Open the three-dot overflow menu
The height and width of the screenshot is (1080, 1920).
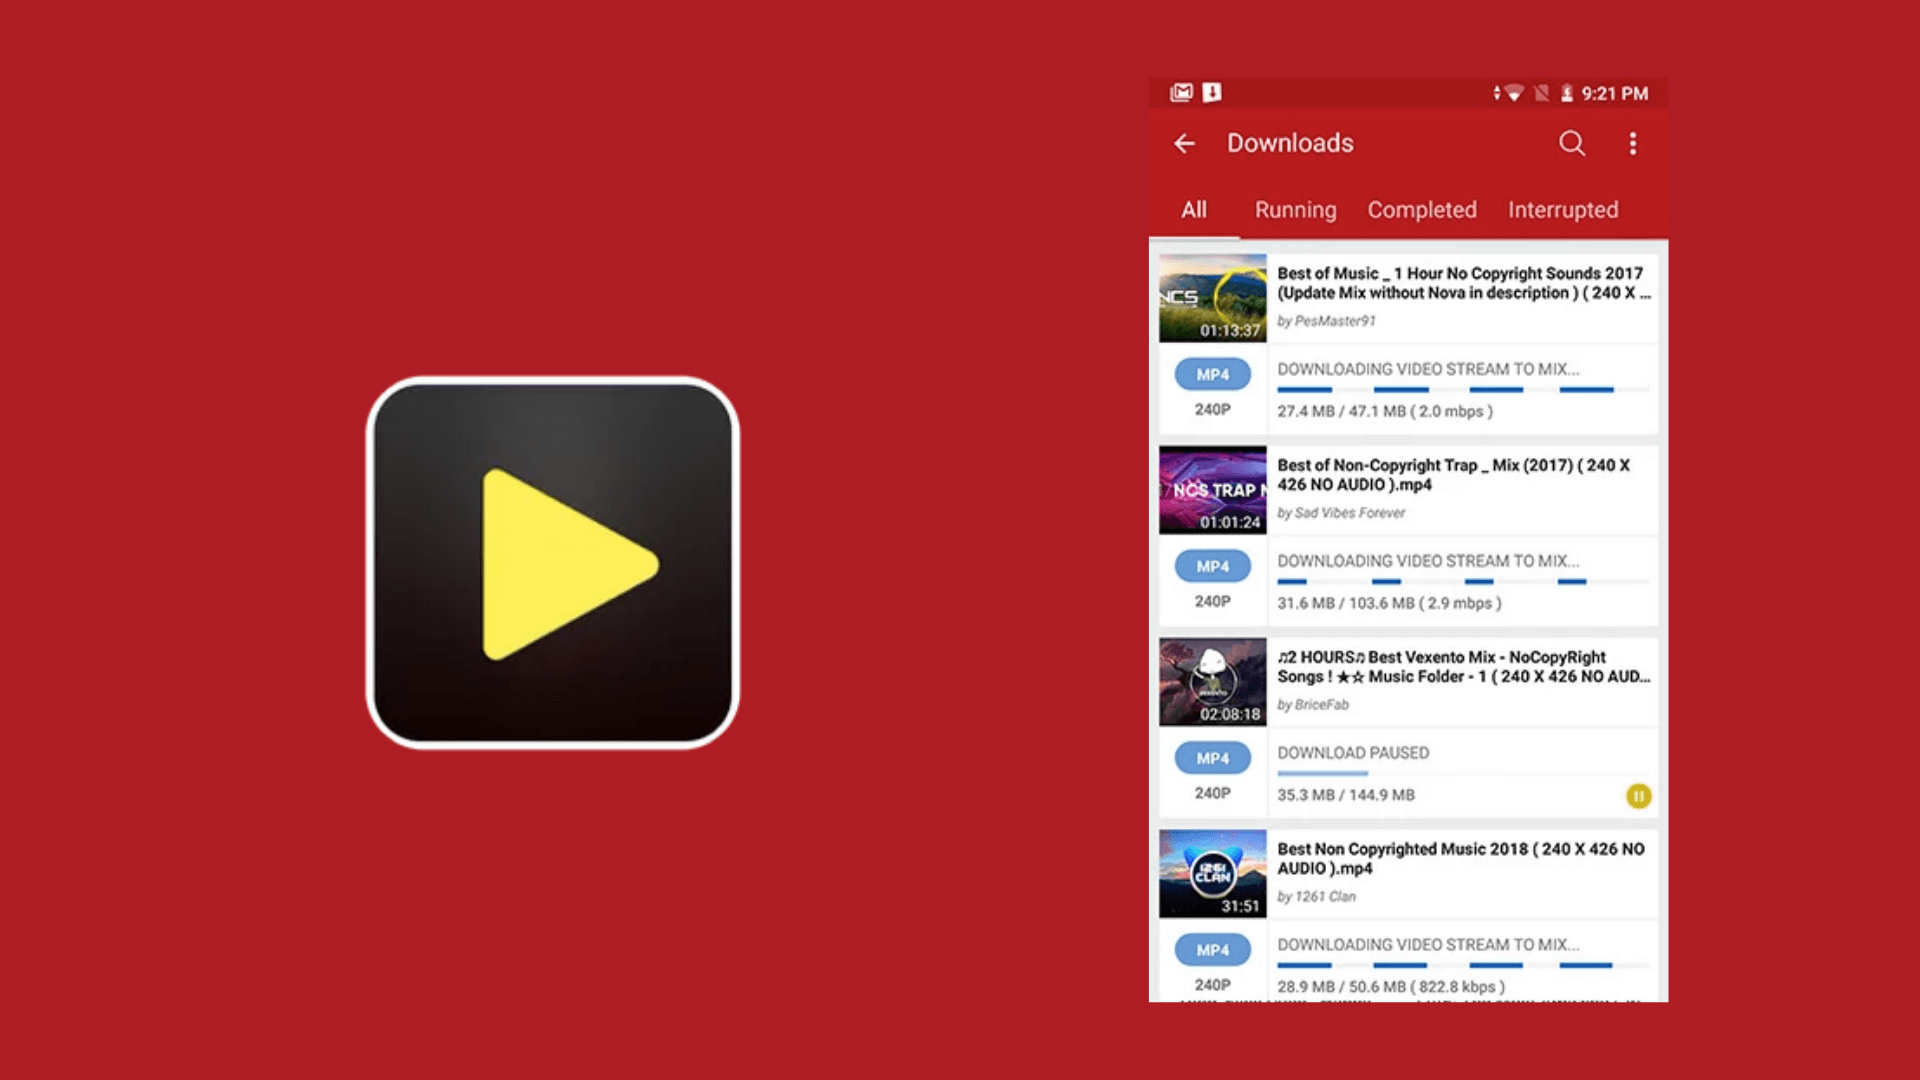click(1633, 144)
